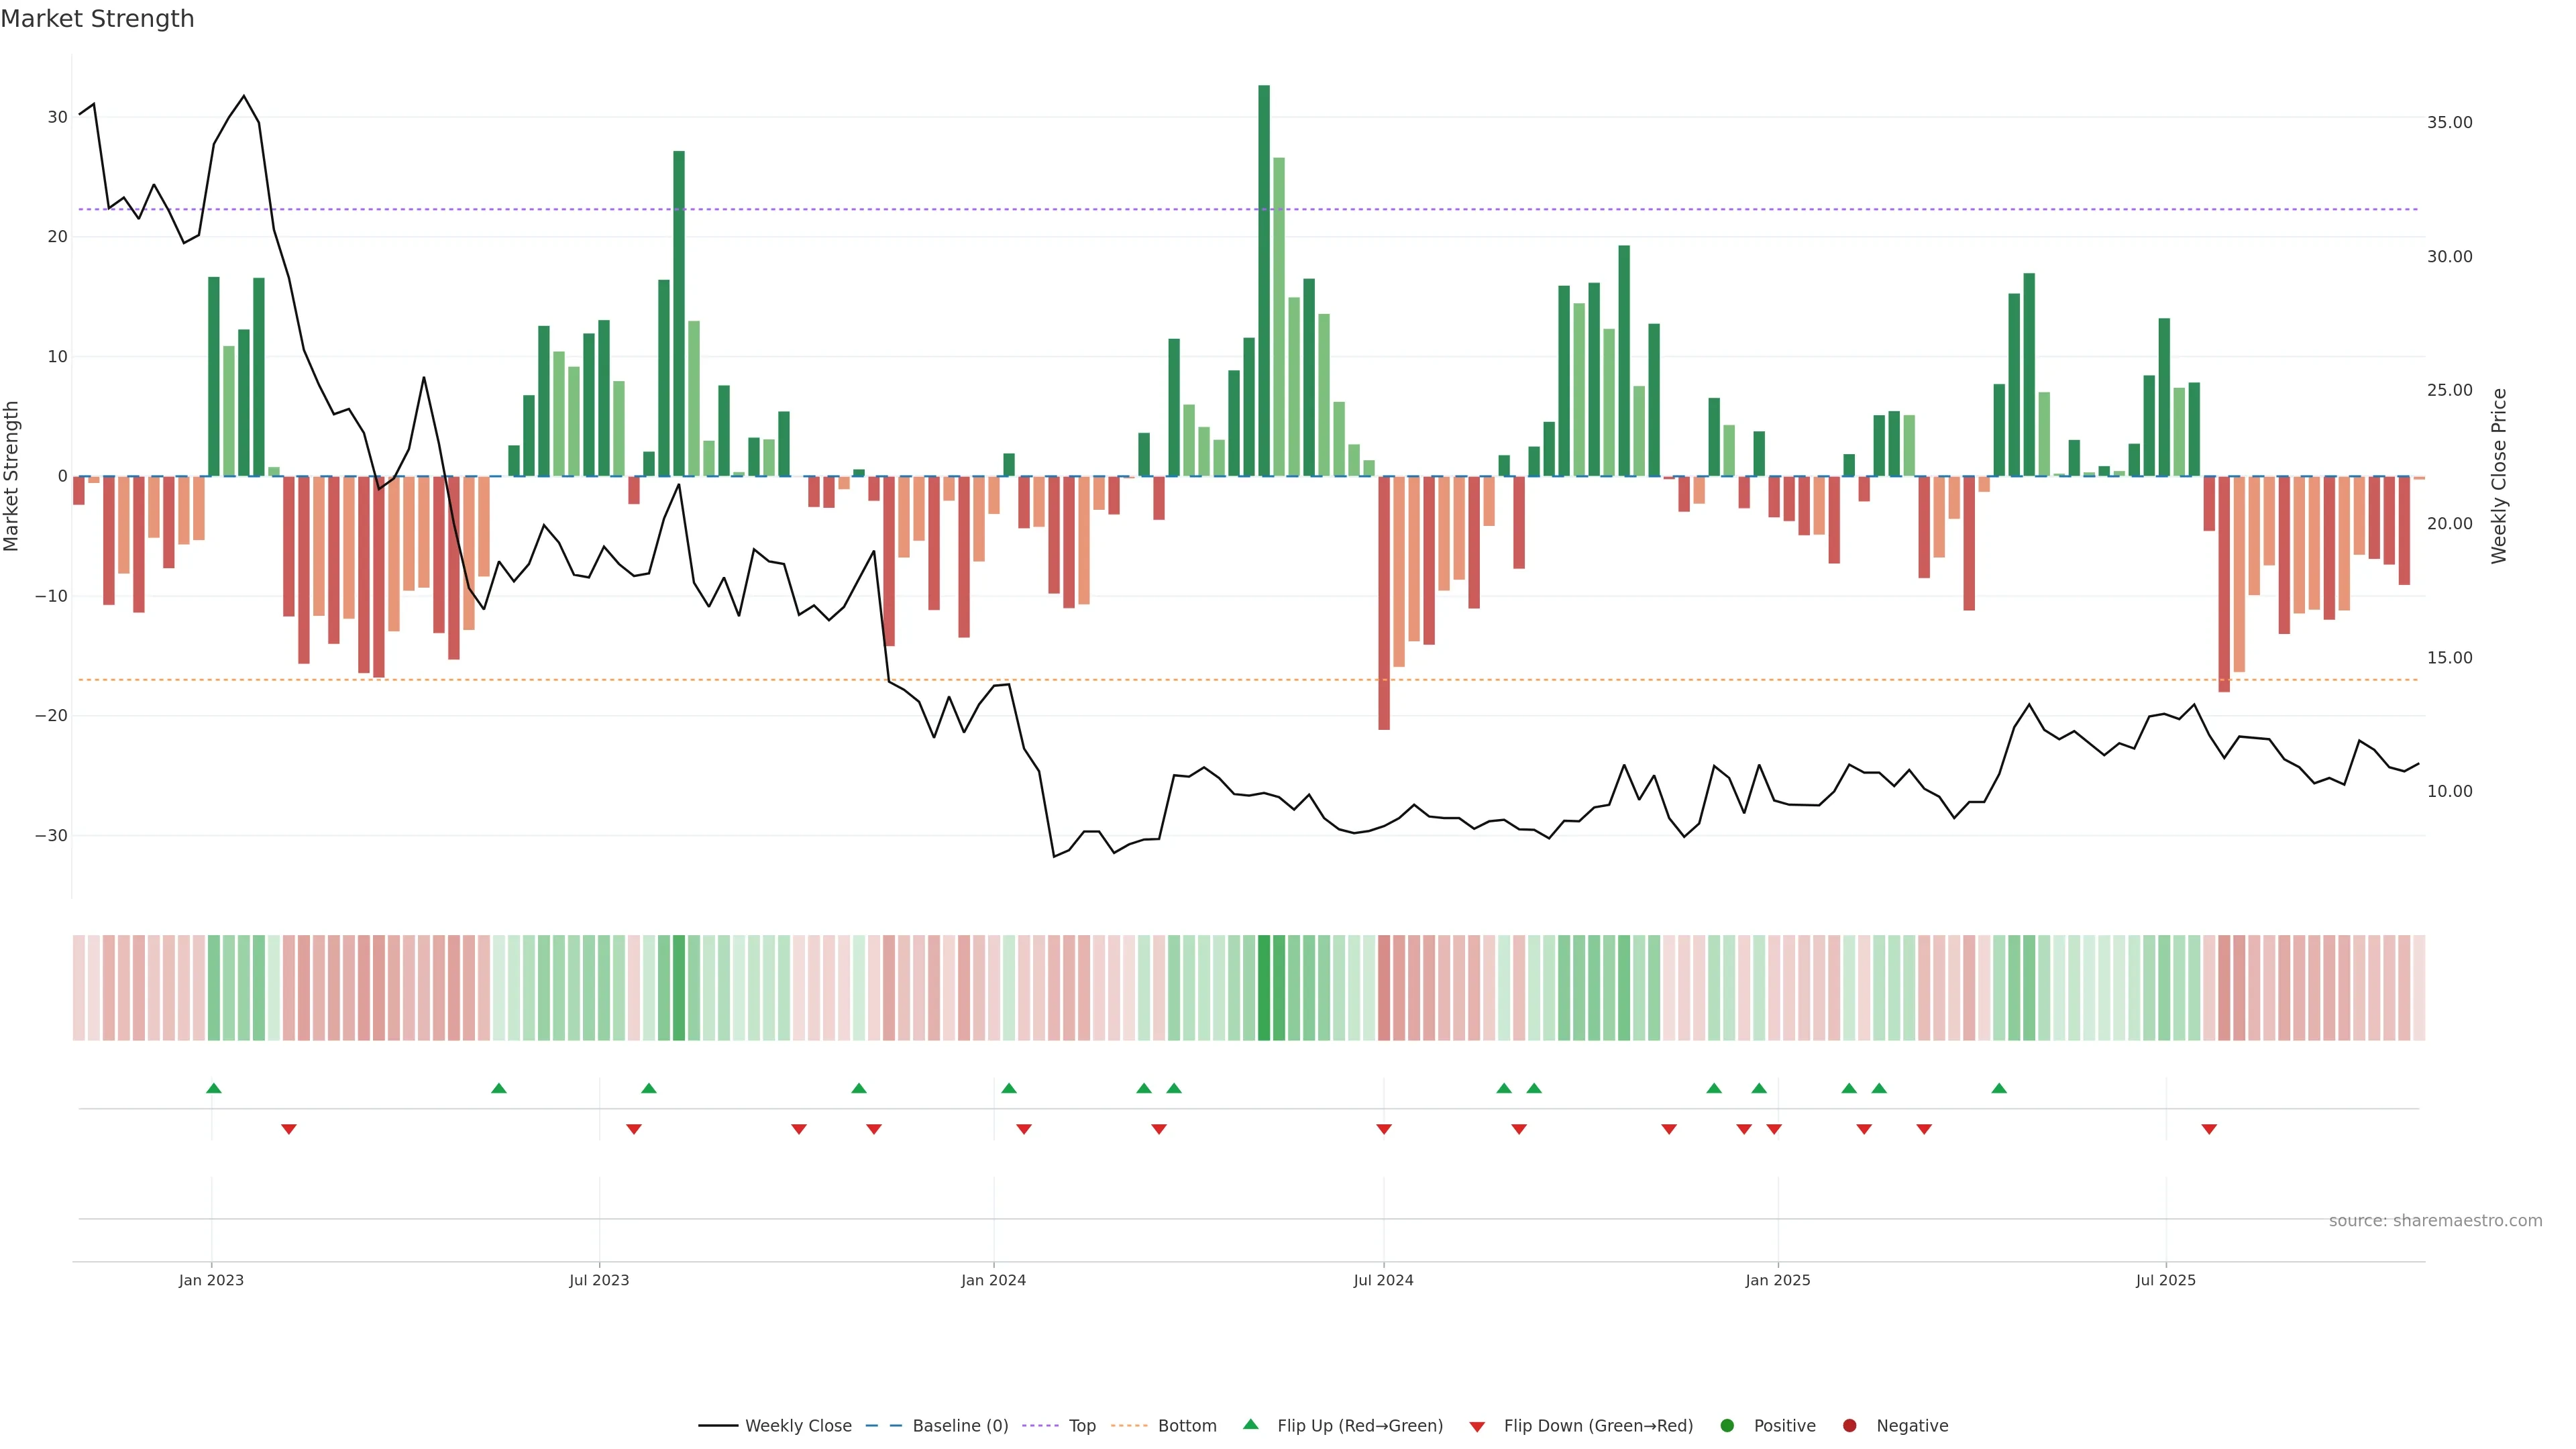Click the source: sharemaestro.com text
The image size is (2576, 1449).
2435,1220
